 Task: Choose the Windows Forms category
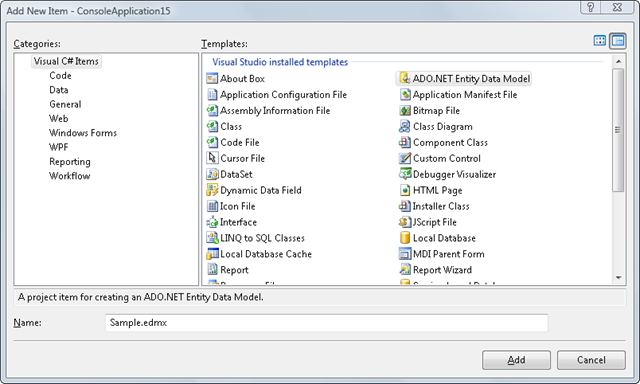pyautogui.click(x=83, y=133)
